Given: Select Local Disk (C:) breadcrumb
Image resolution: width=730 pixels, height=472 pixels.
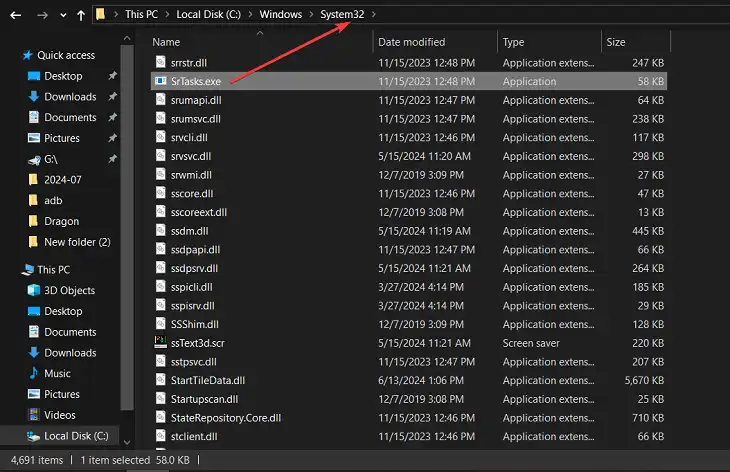Looking at the screenshot, I should [x=209, y=14].
